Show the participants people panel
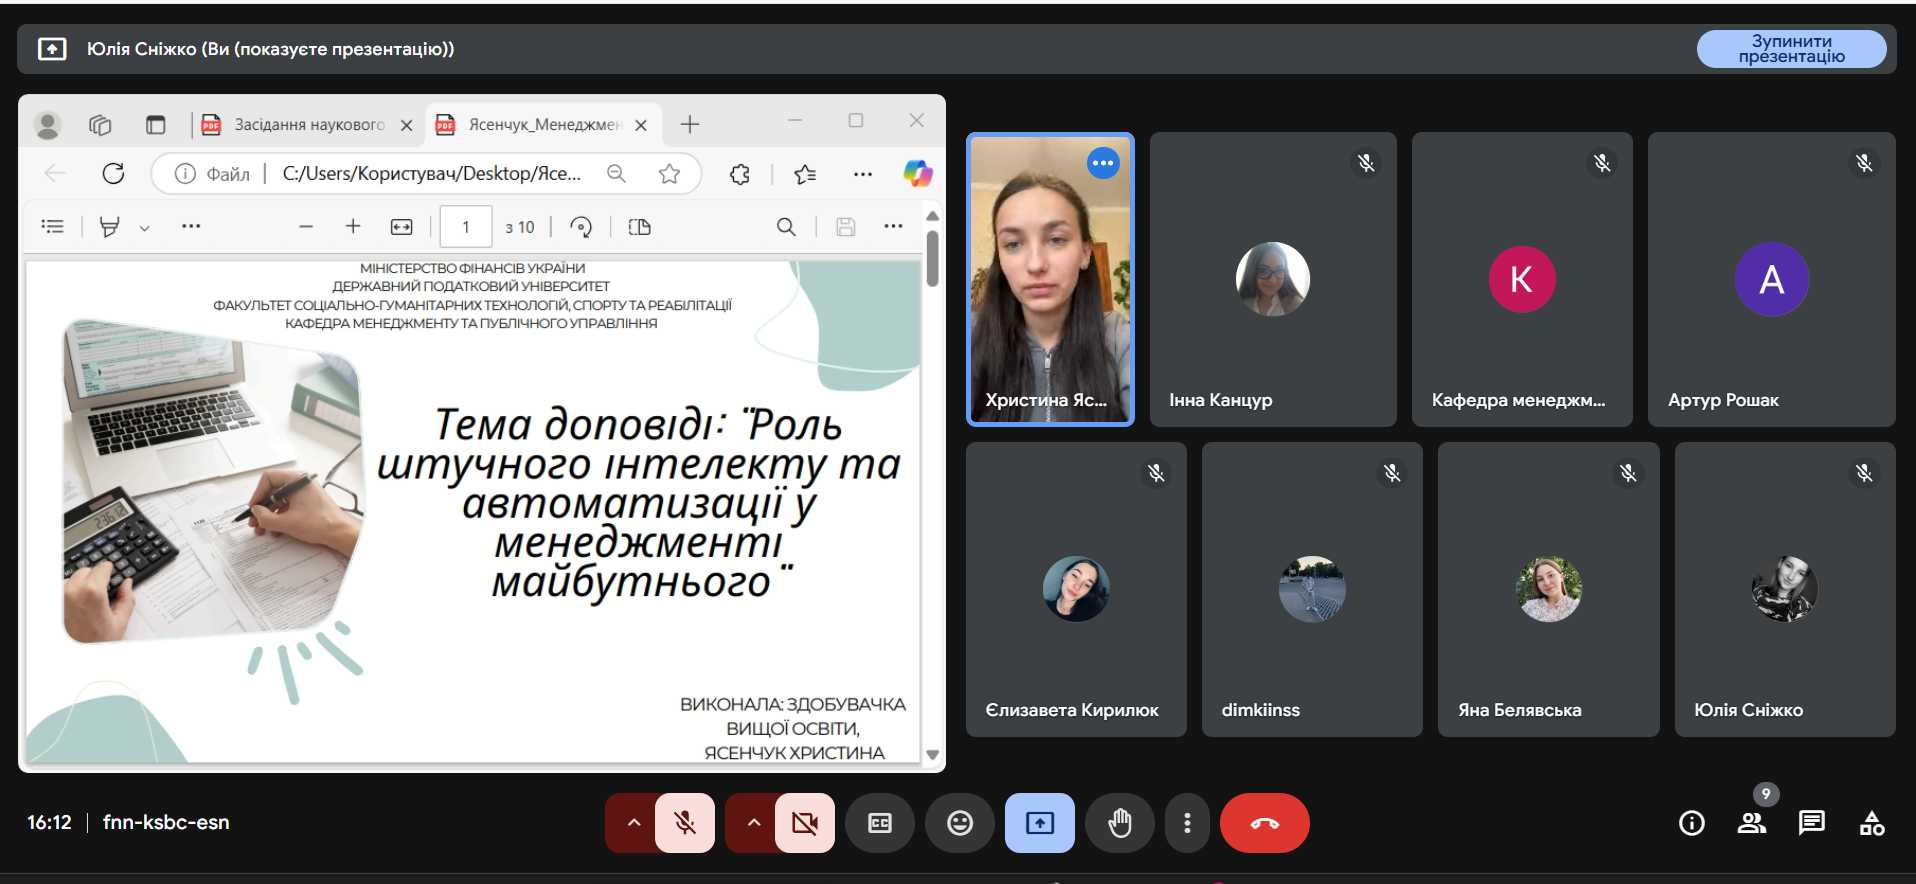The image size is (1916, 884). pyautogui.click(x=1752, y=823)
